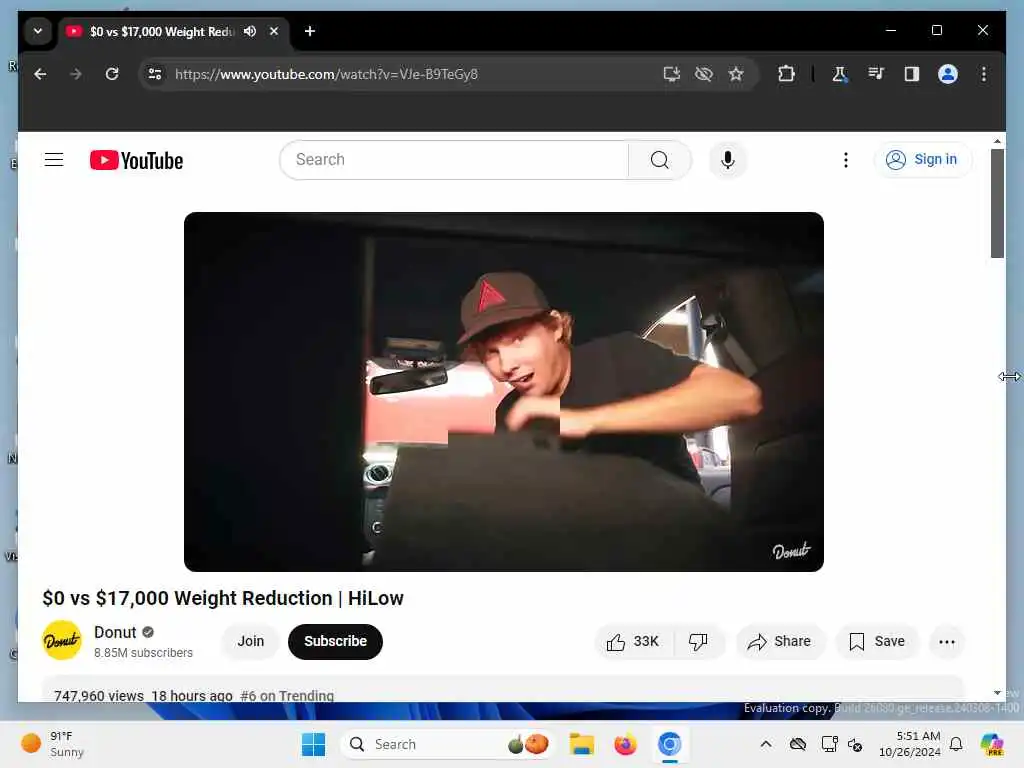1024x768 pixels.
Task: Show hidden system tray icons
Action: pyautogui.click(x=766, y=744)
